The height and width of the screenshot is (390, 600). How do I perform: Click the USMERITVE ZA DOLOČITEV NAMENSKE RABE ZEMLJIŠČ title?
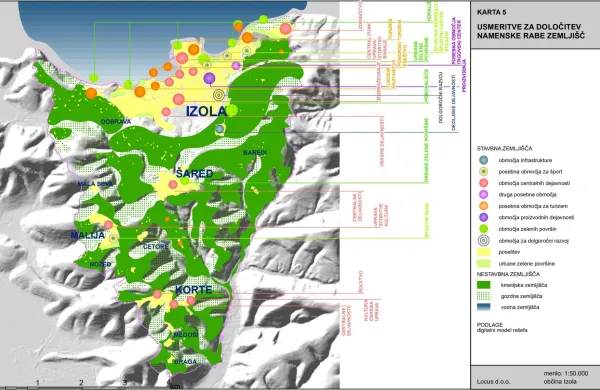pyautogui.click(x=531, y=31)
